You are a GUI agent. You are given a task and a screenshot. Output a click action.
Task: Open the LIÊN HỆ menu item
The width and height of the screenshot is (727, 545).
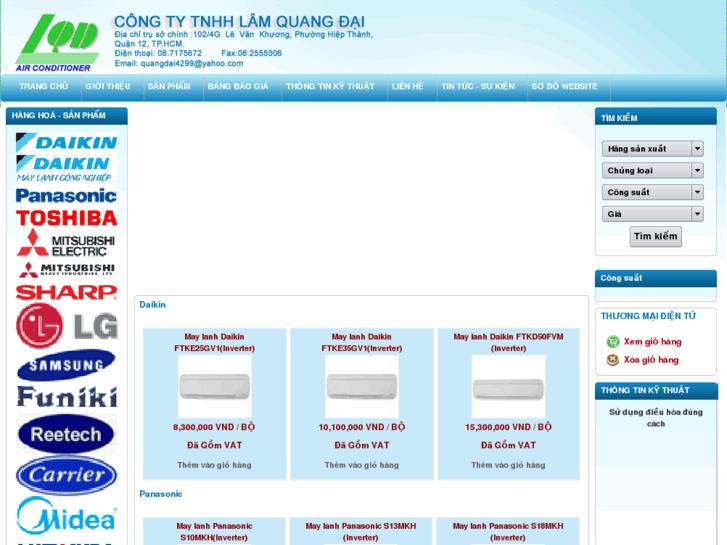(407, 86)
